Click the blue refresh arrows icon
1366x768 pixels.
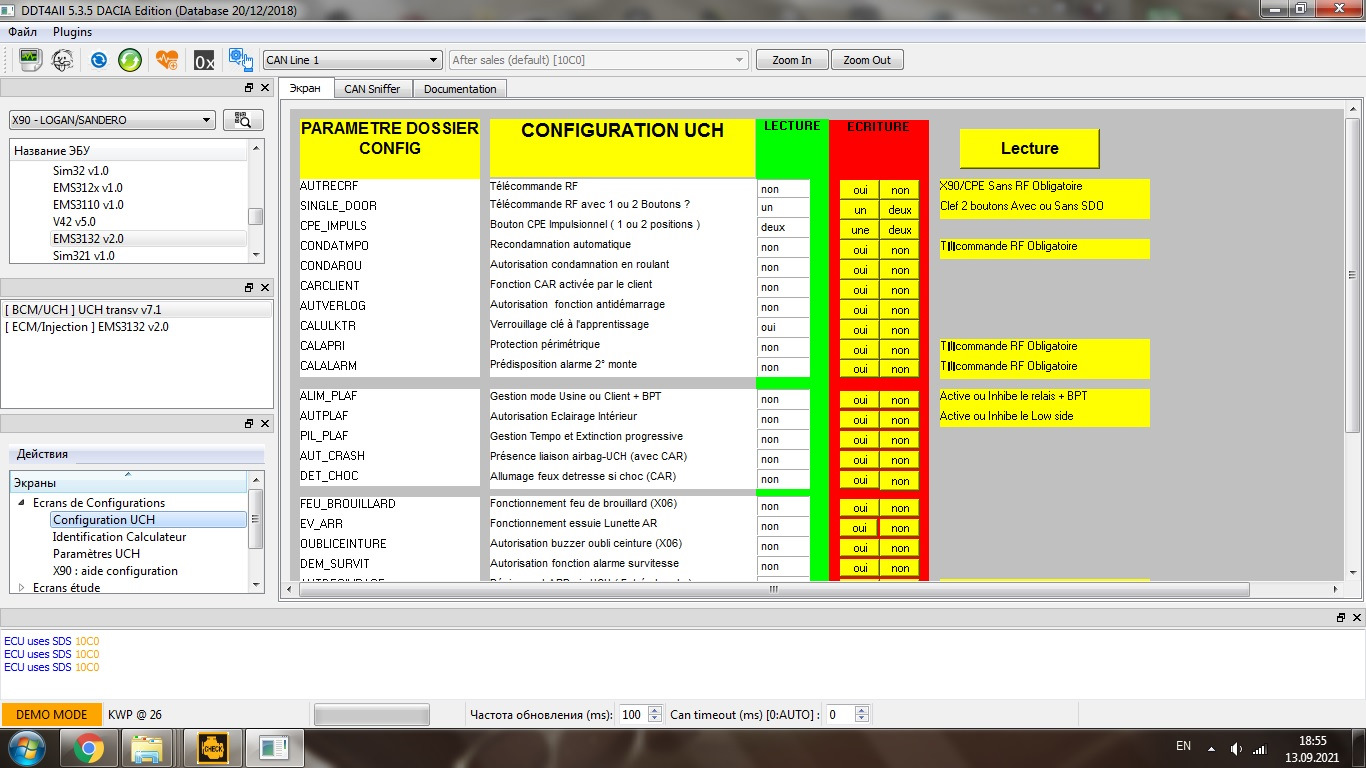pos(98,60)
